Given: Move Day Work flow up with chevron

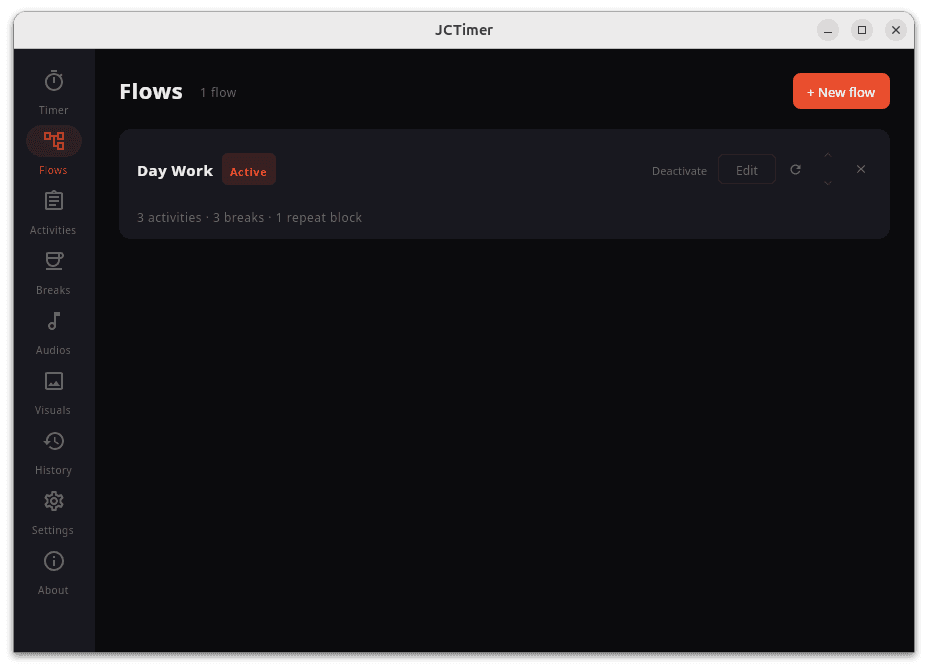Looking at the screenshot, I should pos(828,155).
